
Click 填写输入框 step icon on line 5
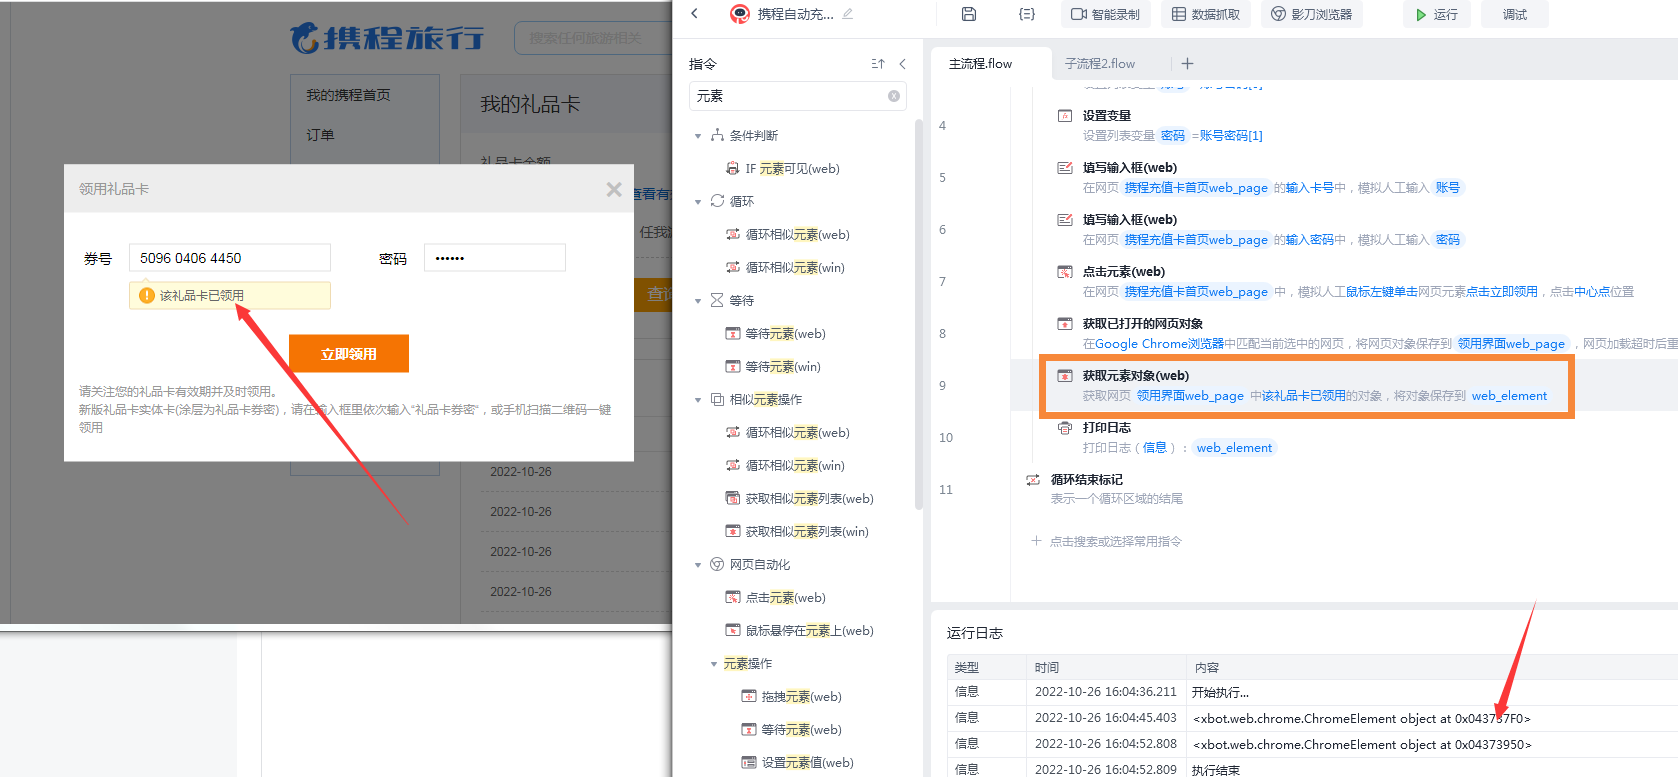[x=1065, y=168]
